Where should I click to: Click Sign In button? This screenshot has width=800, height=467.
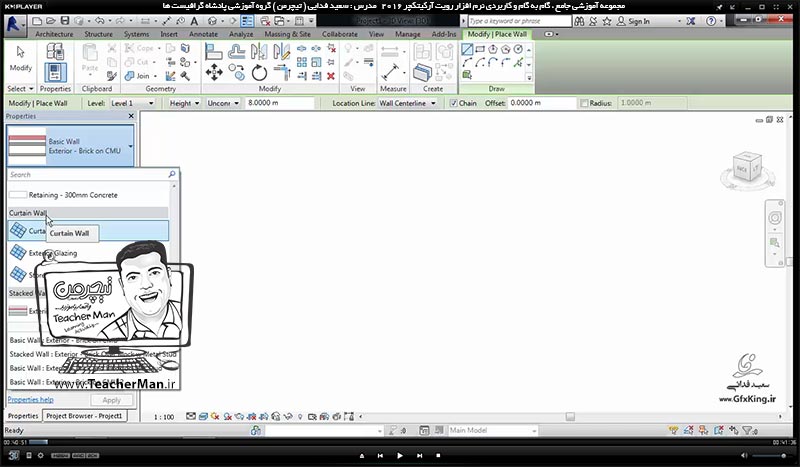pos(633,21)
